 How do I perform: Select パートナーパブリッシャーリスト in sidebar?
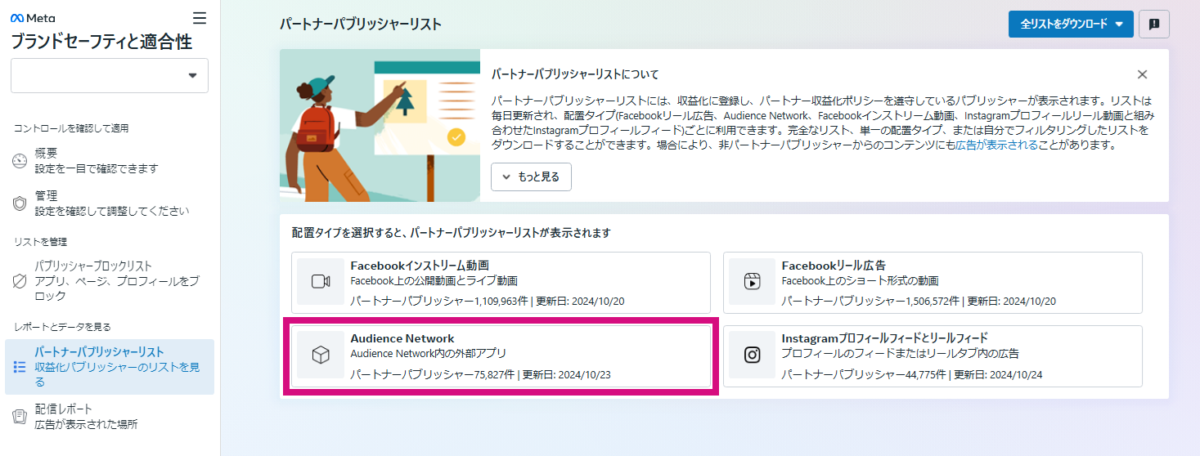(110, 367)
